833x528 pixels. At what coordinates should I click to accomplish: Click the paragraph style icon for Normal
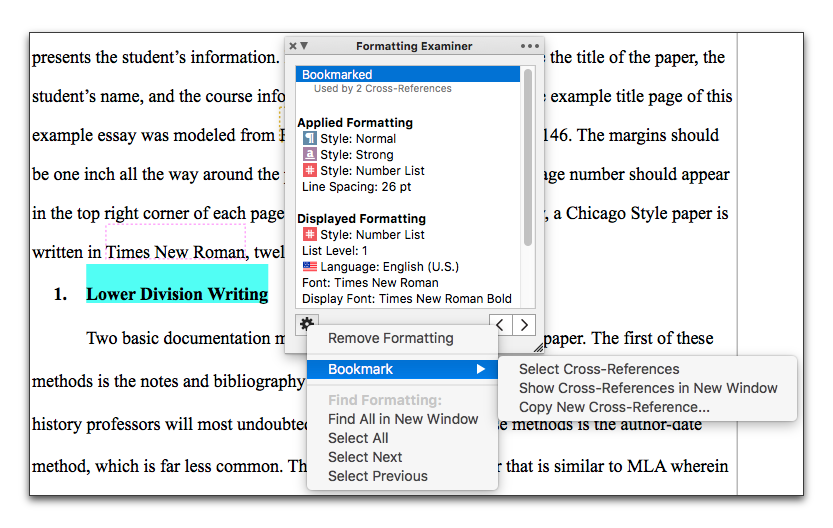pos(309,139)
